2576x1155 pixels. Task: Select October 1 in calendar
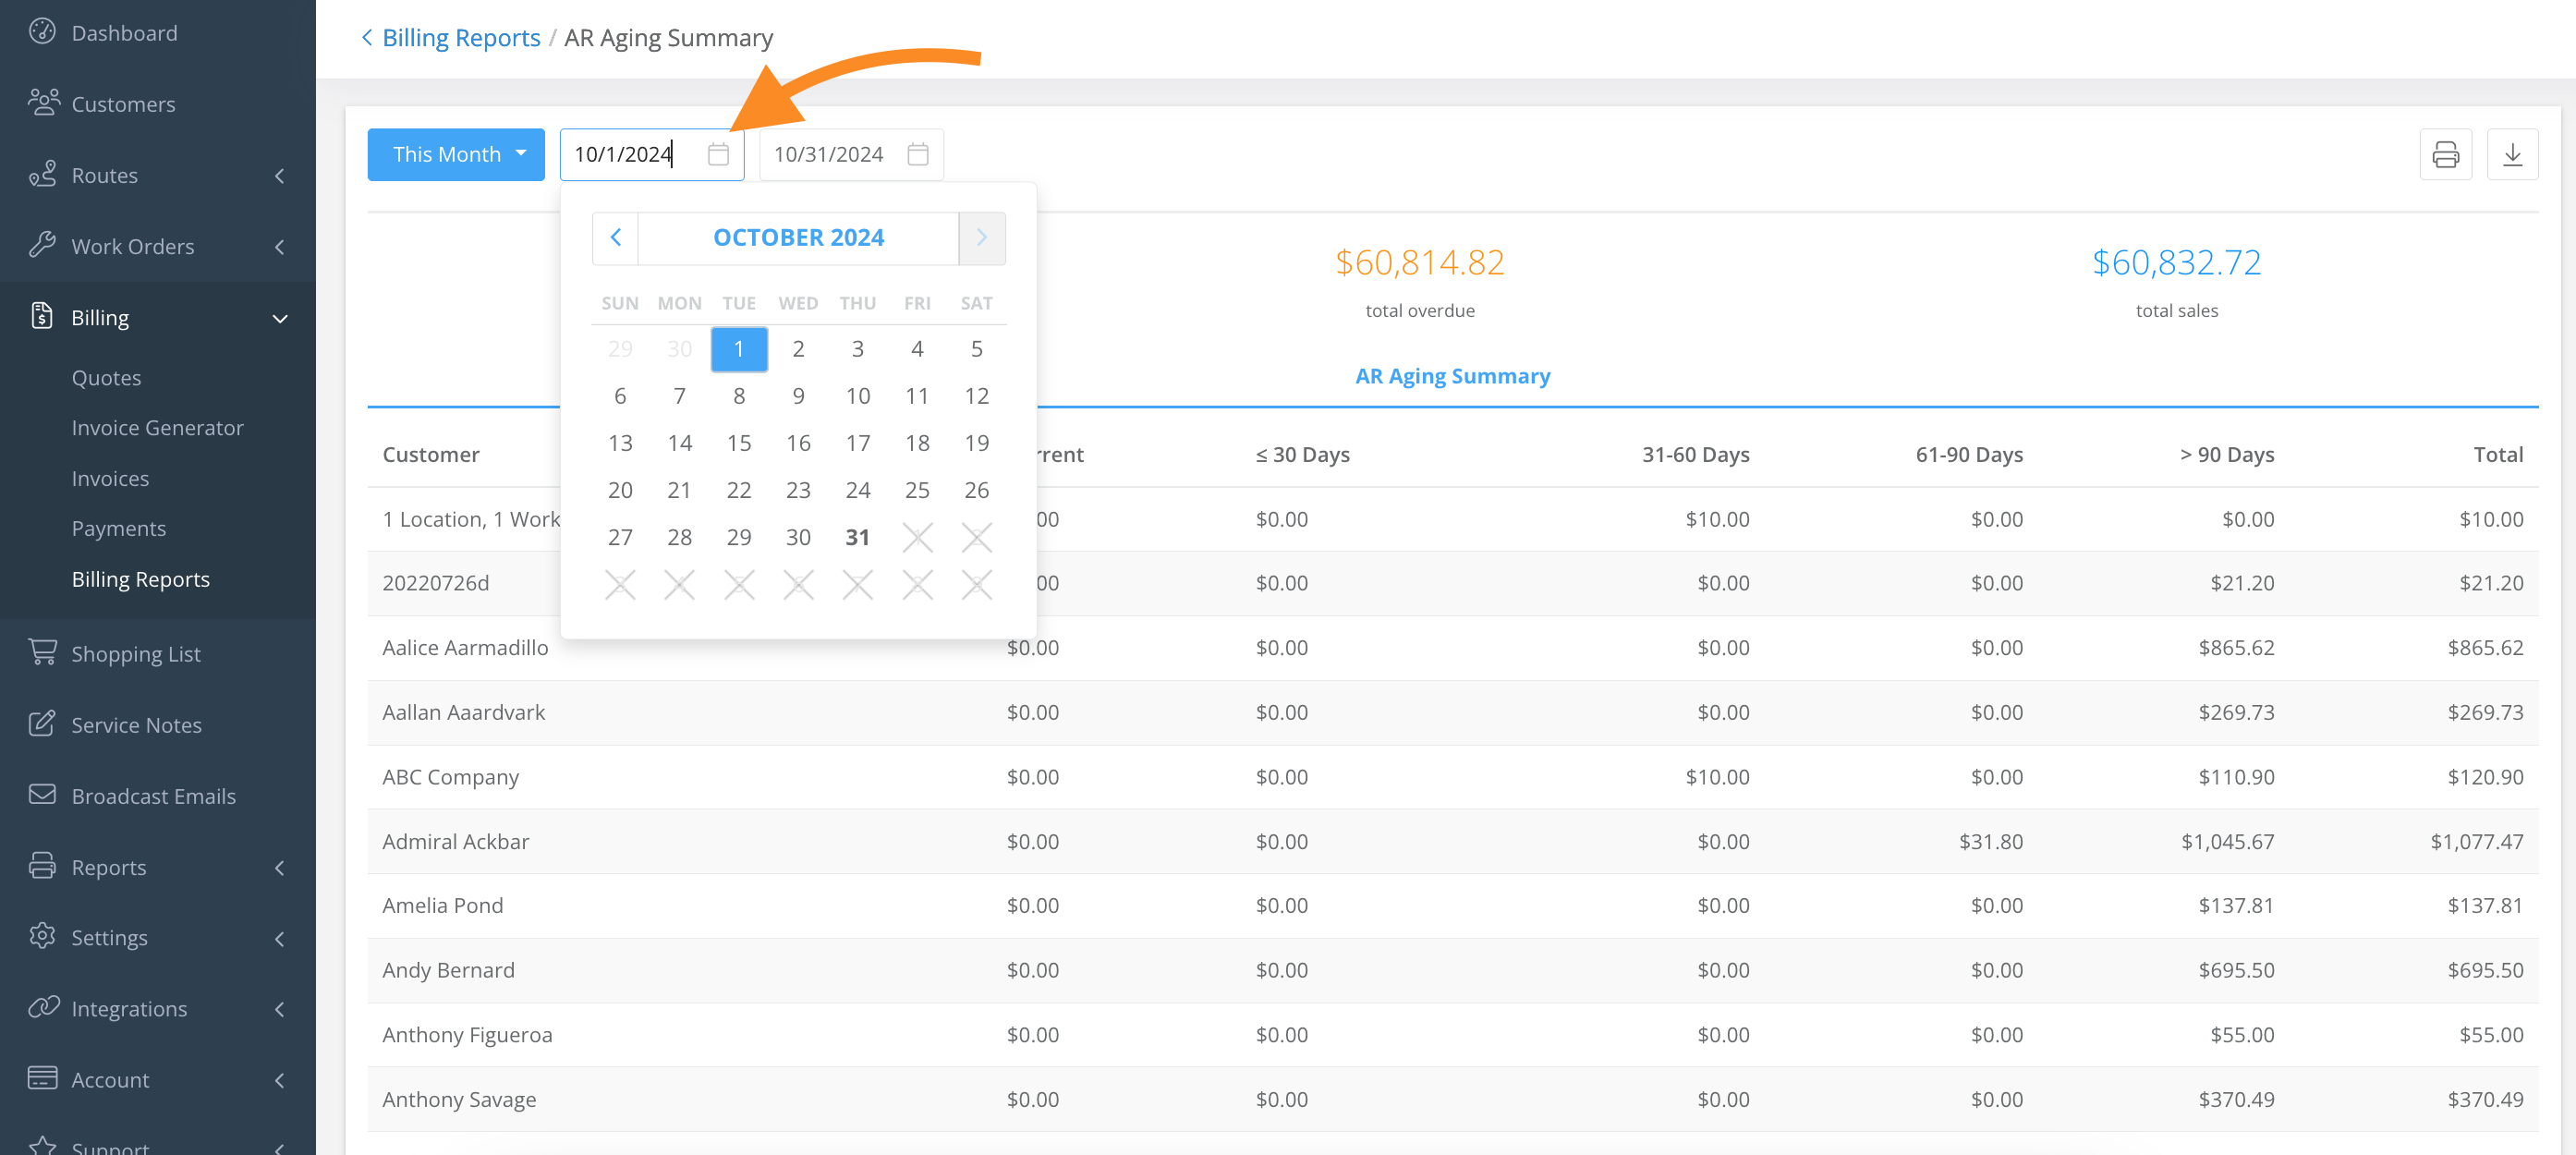point(739,348)
